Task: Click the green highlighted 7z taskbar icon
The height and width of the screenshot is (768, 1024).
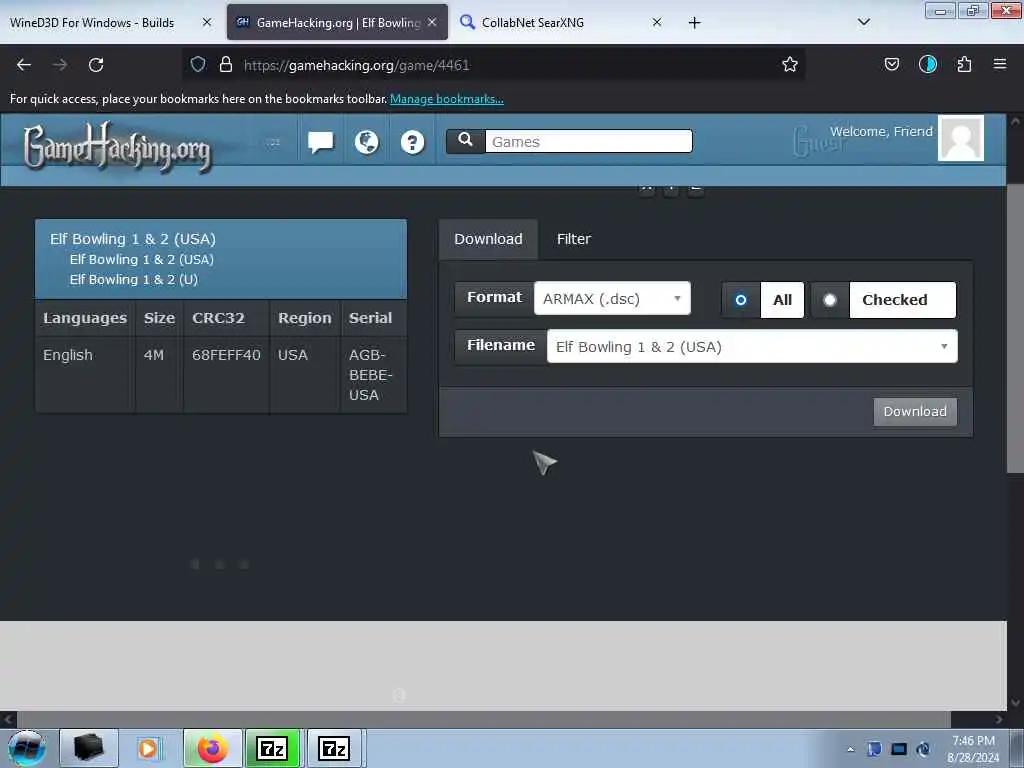Action: pos(272,748)
